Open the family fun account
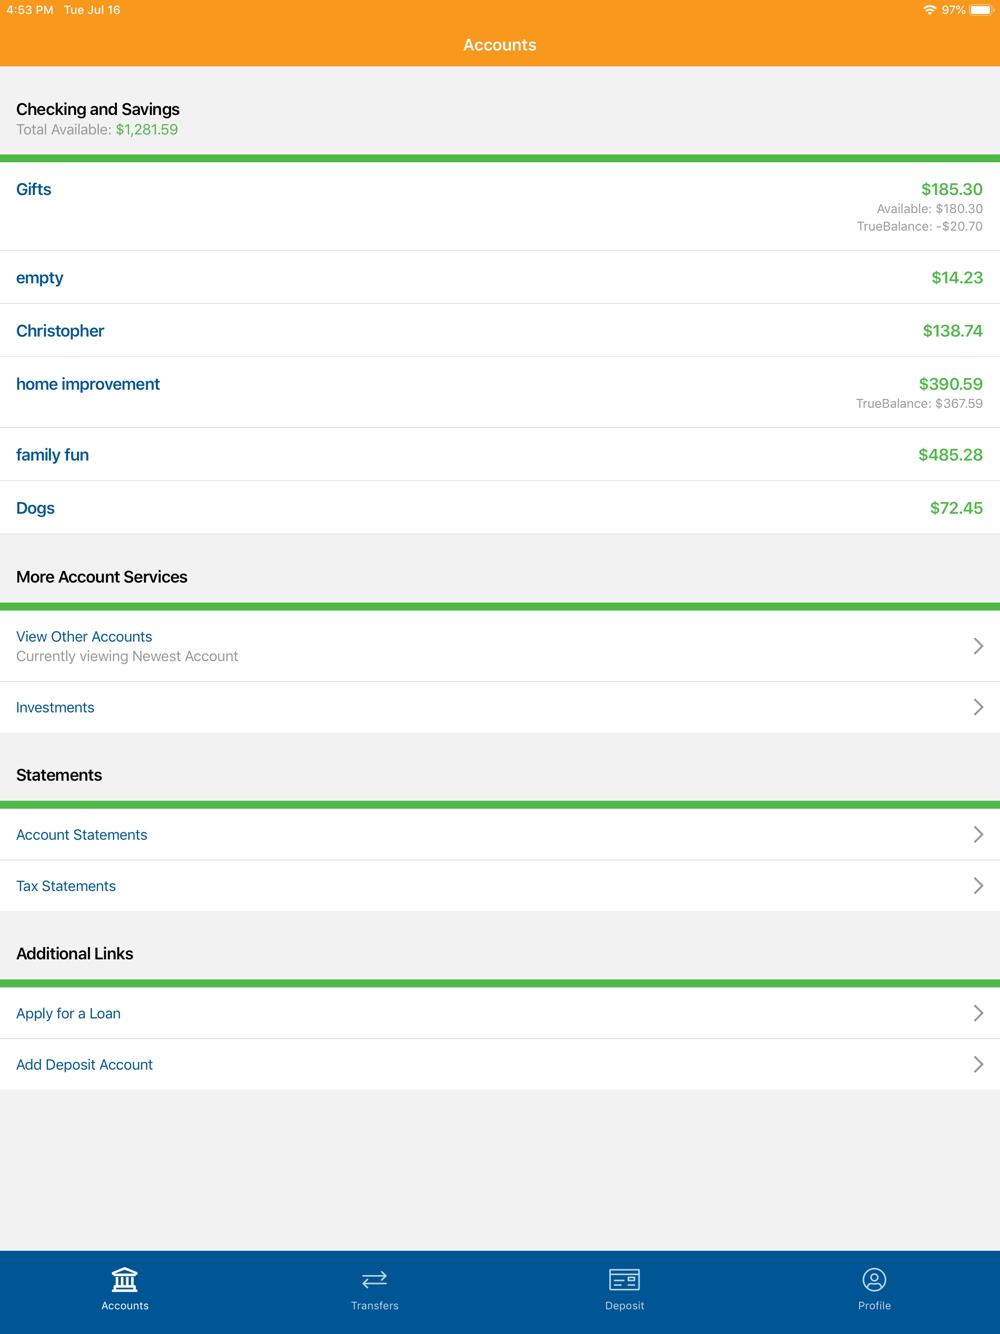Screen dimensions: 1000x1334 [500, 455]
